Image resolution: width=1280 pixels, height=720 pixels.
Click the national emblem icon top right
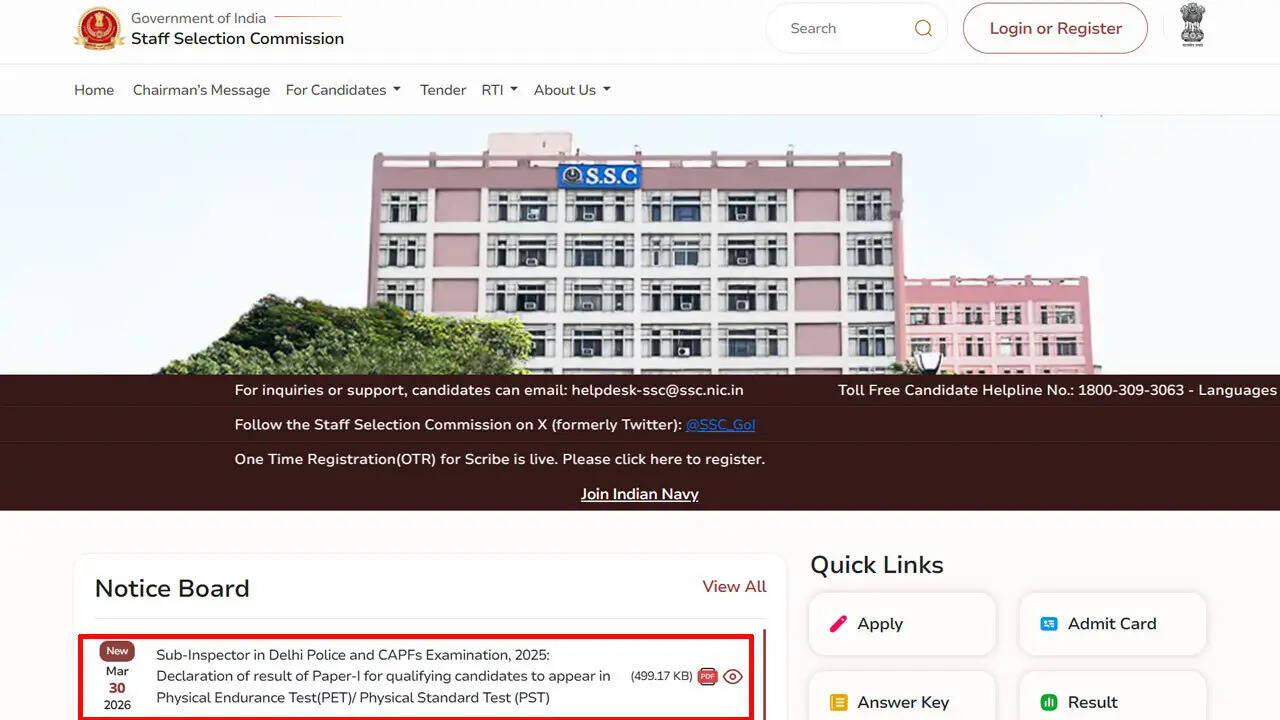tap(1192, 25)
